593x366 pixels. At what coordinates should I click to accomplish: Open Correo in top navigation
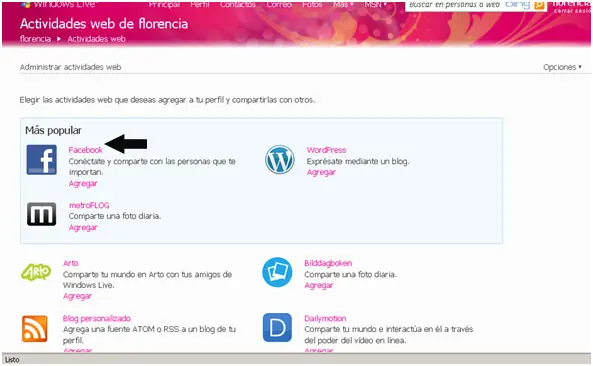pos(279,5)
